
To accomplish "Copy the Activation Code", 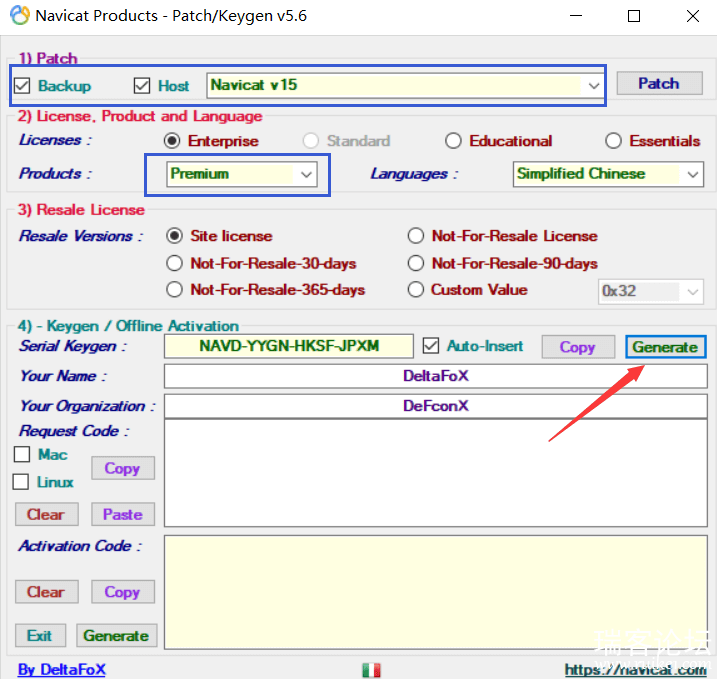I will 123,592.
